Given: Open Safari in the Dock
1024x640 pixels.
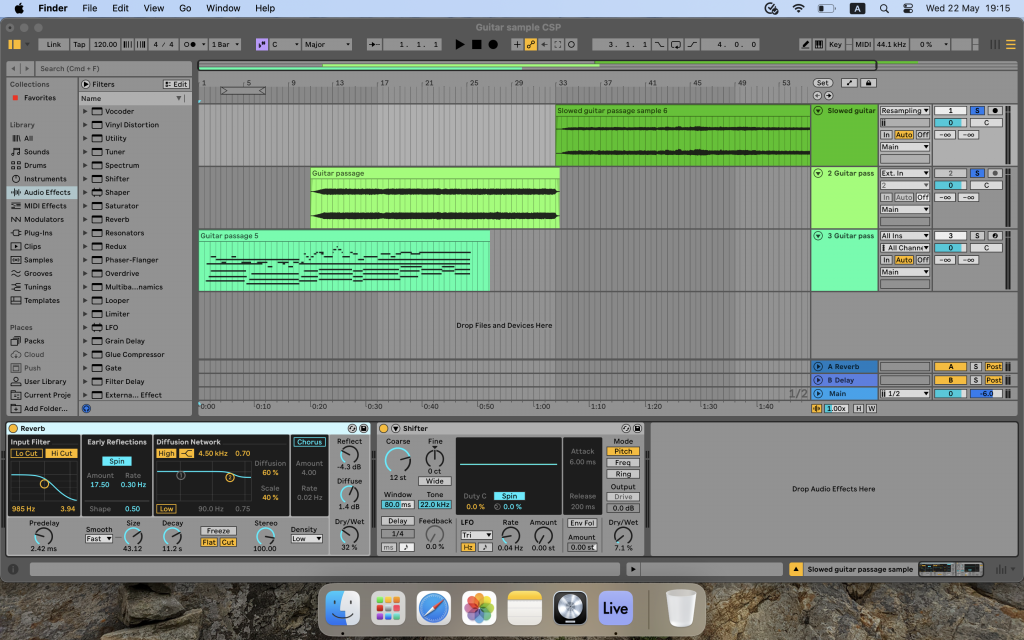Looking at the screenshot, I should click(x=434, y=608).
